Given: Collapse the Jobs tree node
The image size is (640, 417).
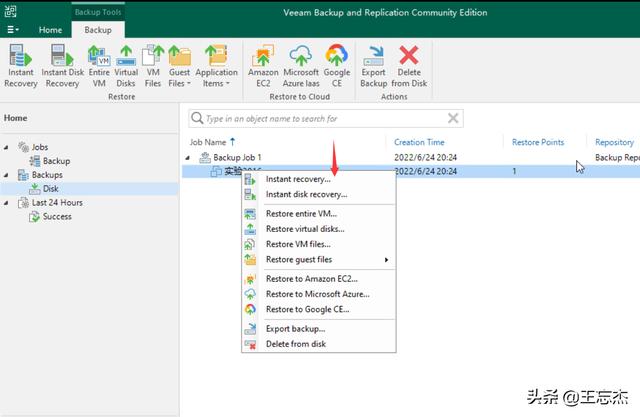Looking at the screenshot, I should click(6, 147).
